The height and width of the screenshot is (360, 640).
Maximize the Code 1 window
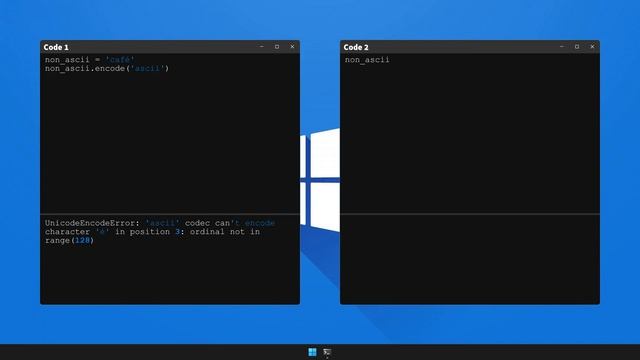click(x=277, y=47)
